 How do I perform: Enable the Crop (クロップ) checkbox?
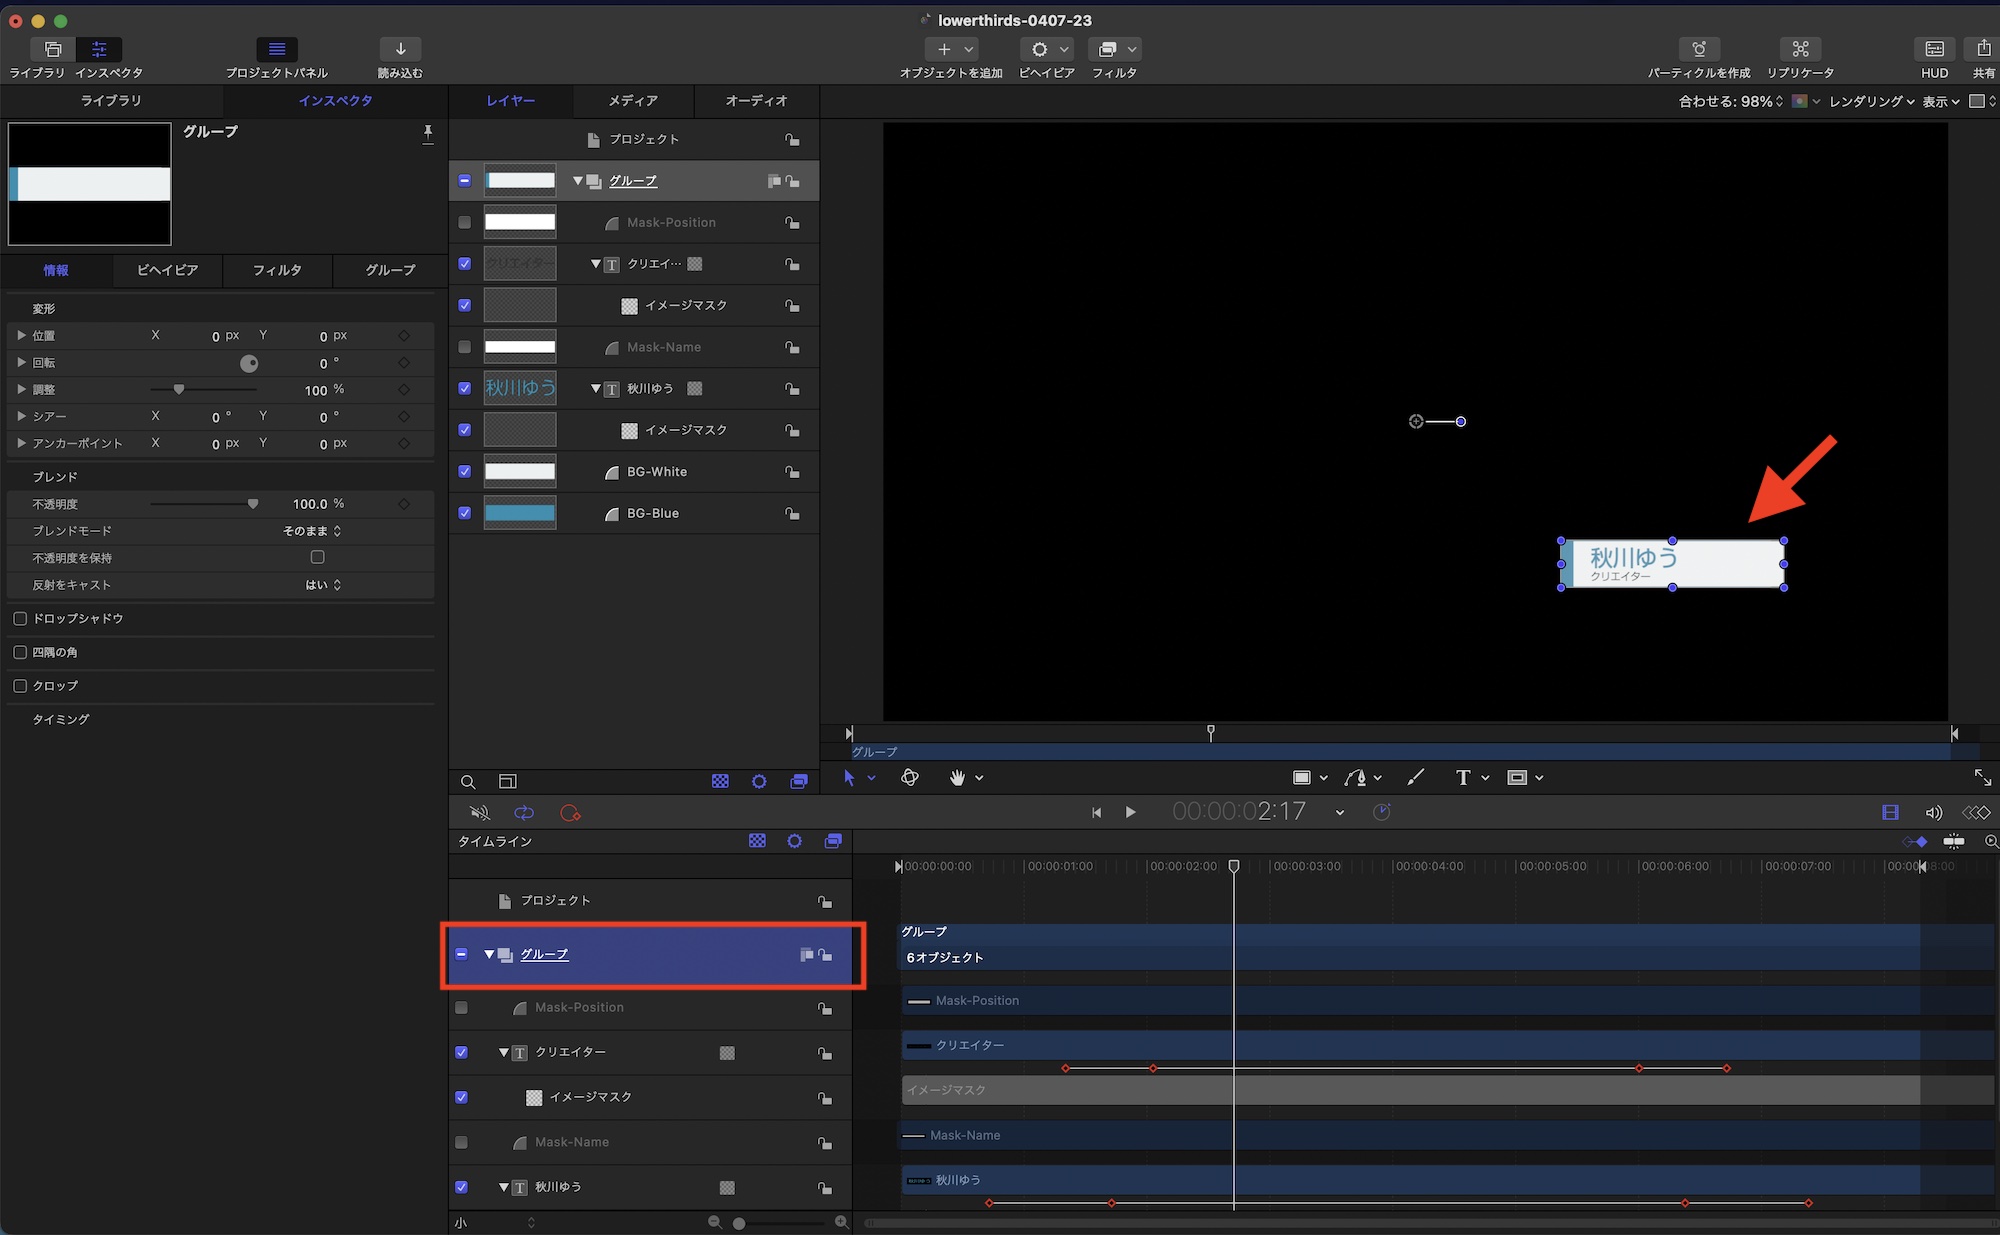coord(20,686)
